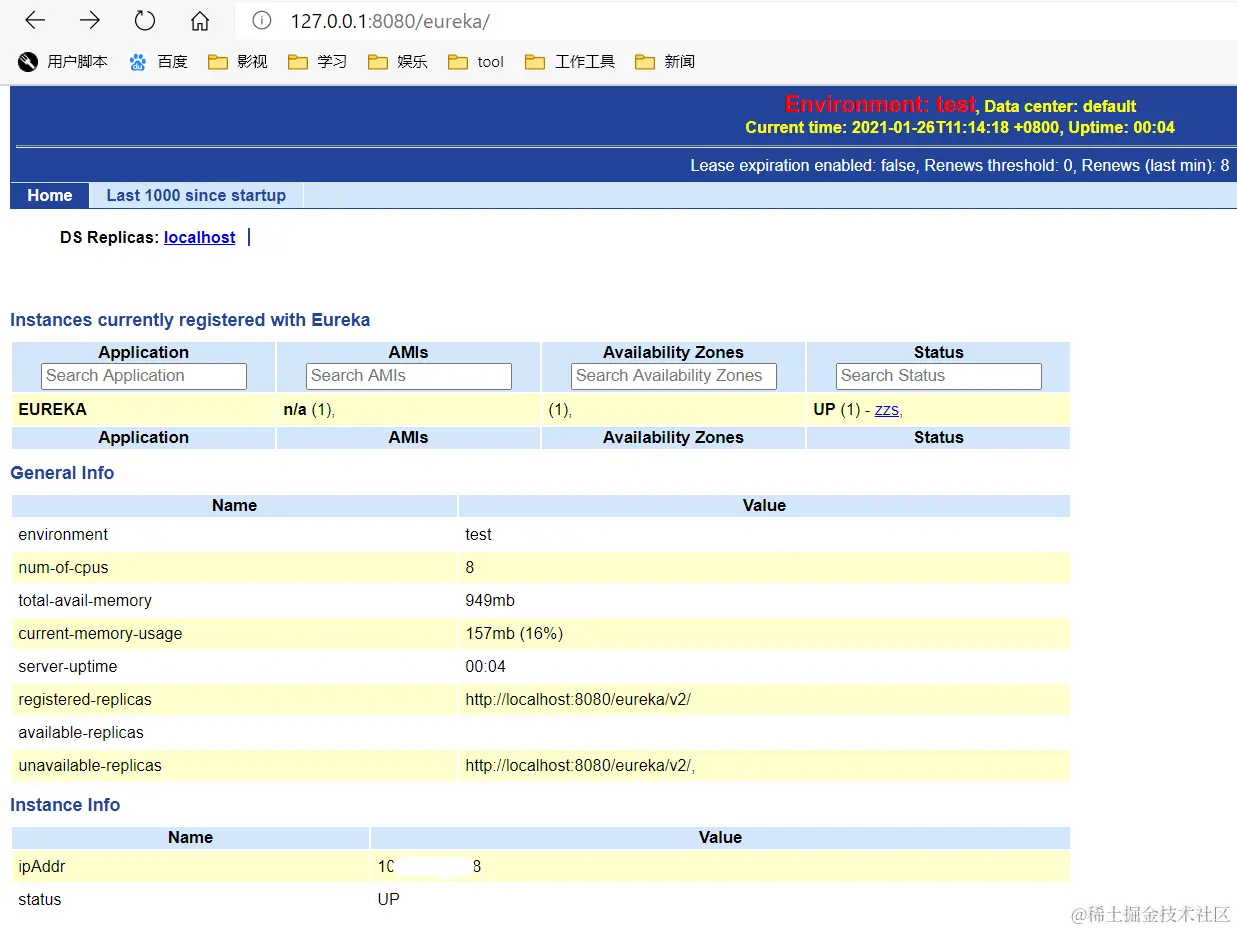Image resolution: width=1237 pixels, height=931 pixels.
Task: Follow the localhost DS replica link
Action: click(x=200, y=237)
